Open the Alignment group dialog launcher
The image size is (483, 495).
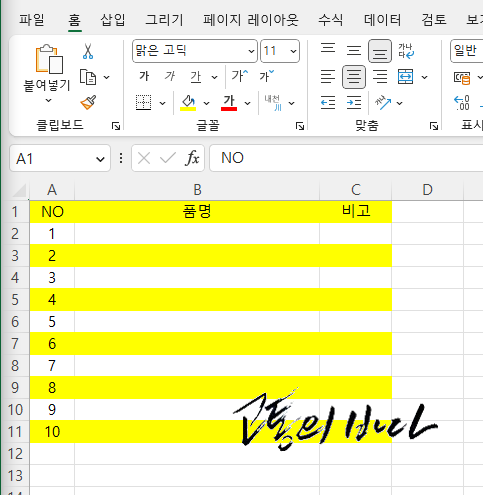(434, 126)
